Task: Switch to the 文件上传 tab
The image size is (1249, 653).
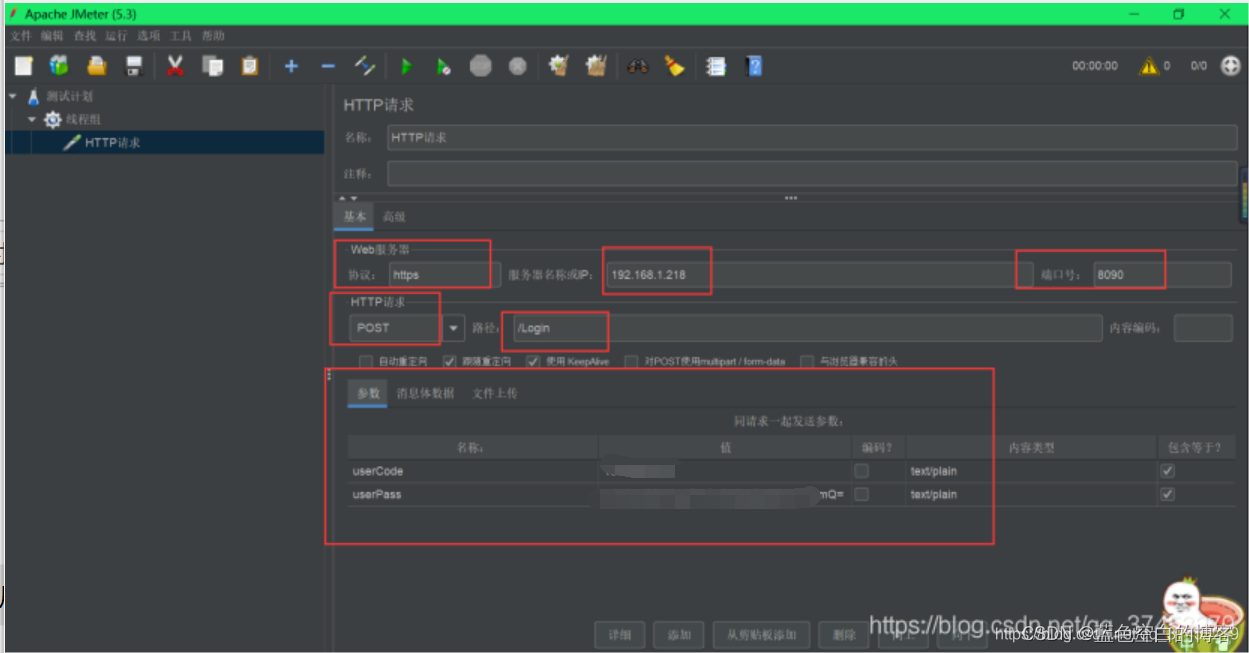Action: pos(495,394)
